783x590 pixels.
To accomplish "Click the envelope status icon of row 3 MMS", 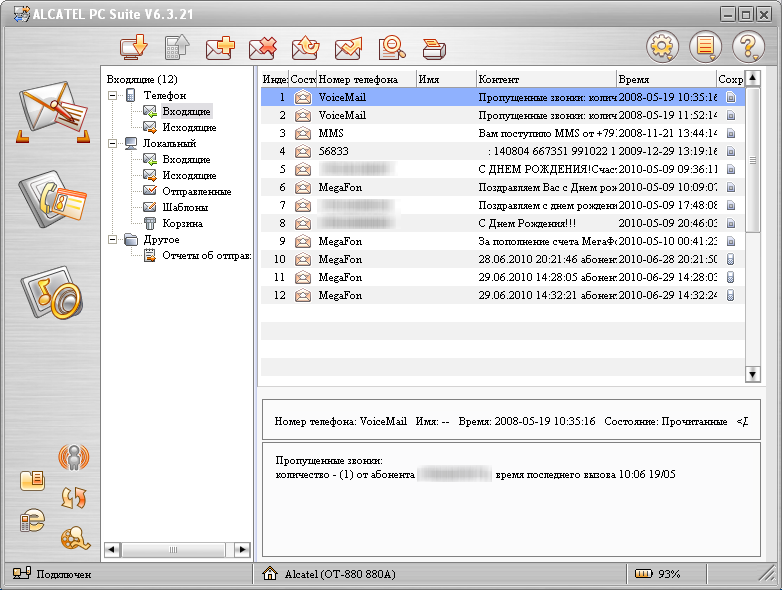I will [303, 133].
